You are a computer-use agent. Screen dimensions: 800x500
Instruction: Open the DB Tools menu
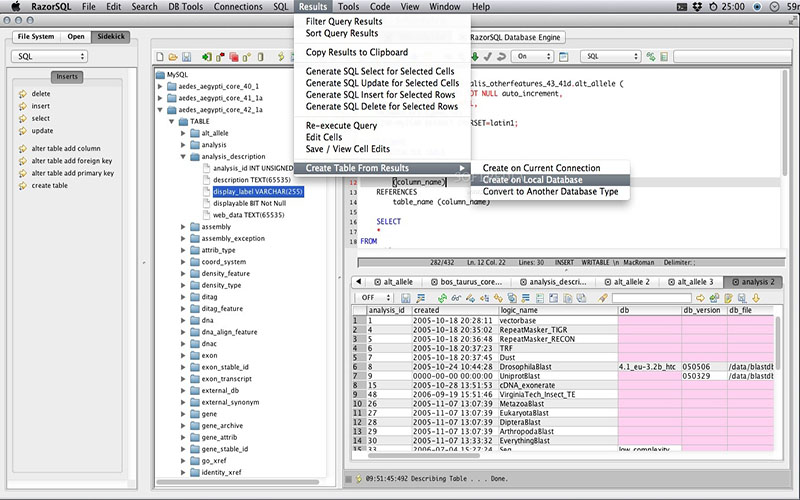click(x=186, y=7)
